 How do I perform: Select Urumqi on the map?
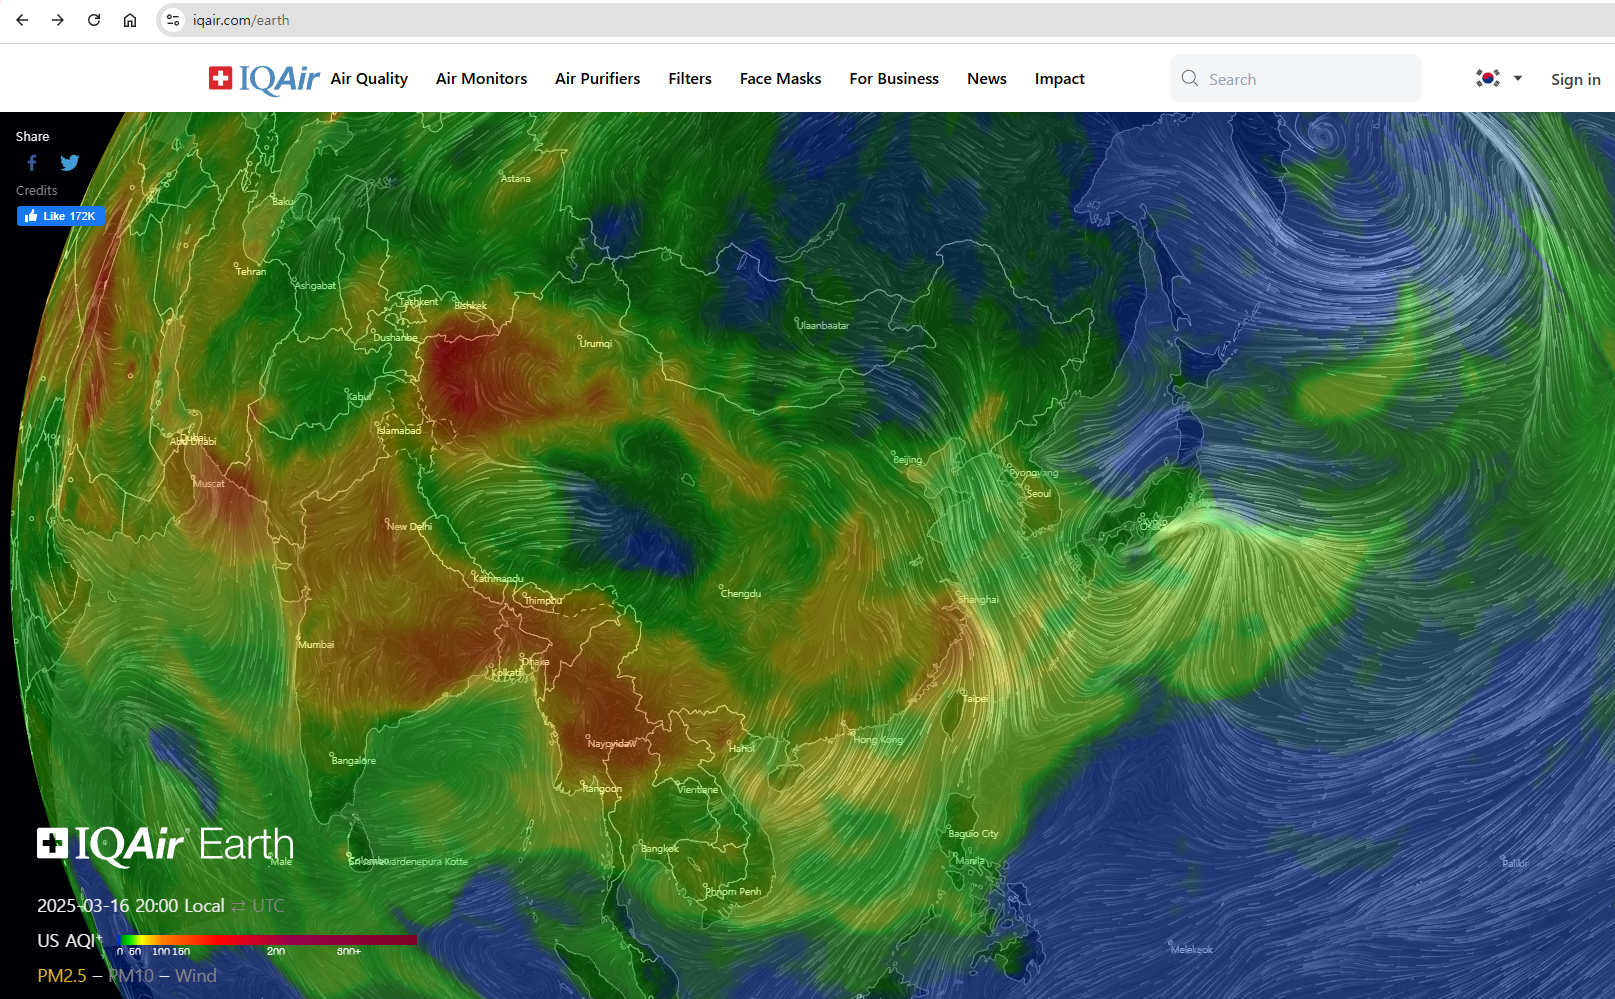(595, 343)
